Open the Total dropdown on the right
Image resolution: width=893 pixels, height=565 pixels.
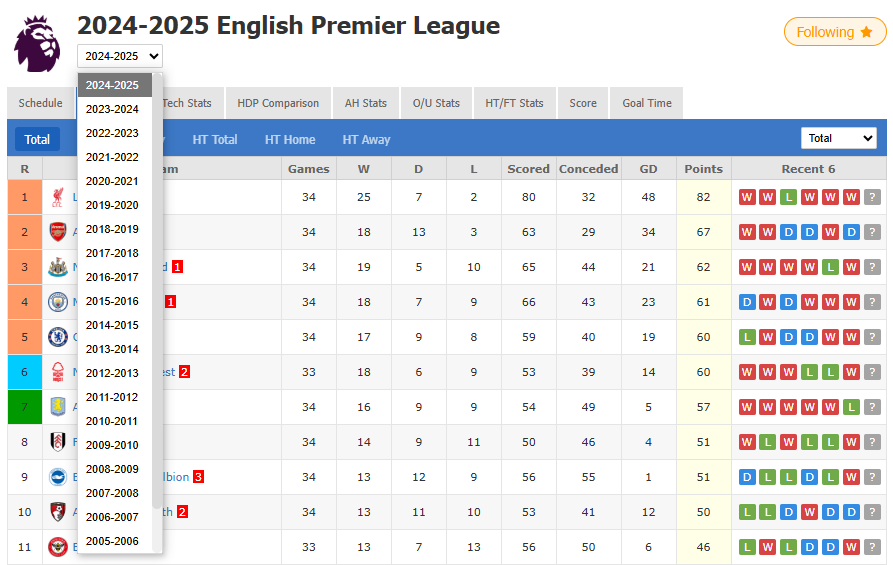(838, 138)
